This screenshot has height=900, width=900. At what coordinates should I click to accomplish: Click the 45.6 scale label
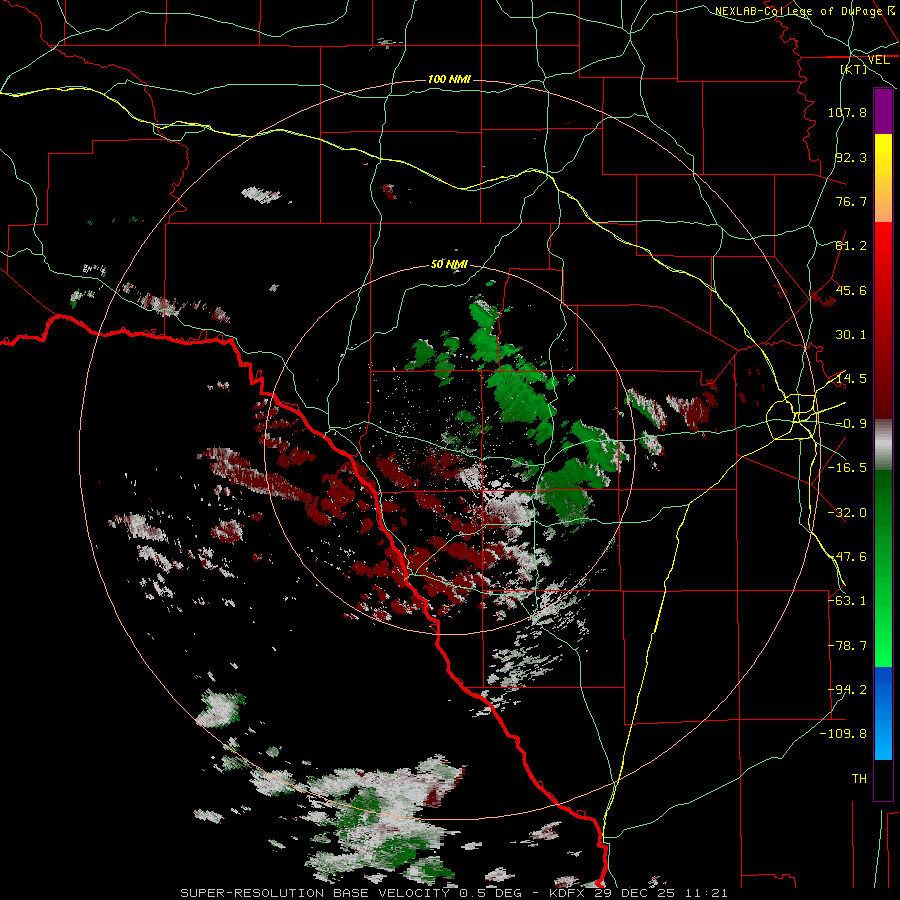coord(851,290)
